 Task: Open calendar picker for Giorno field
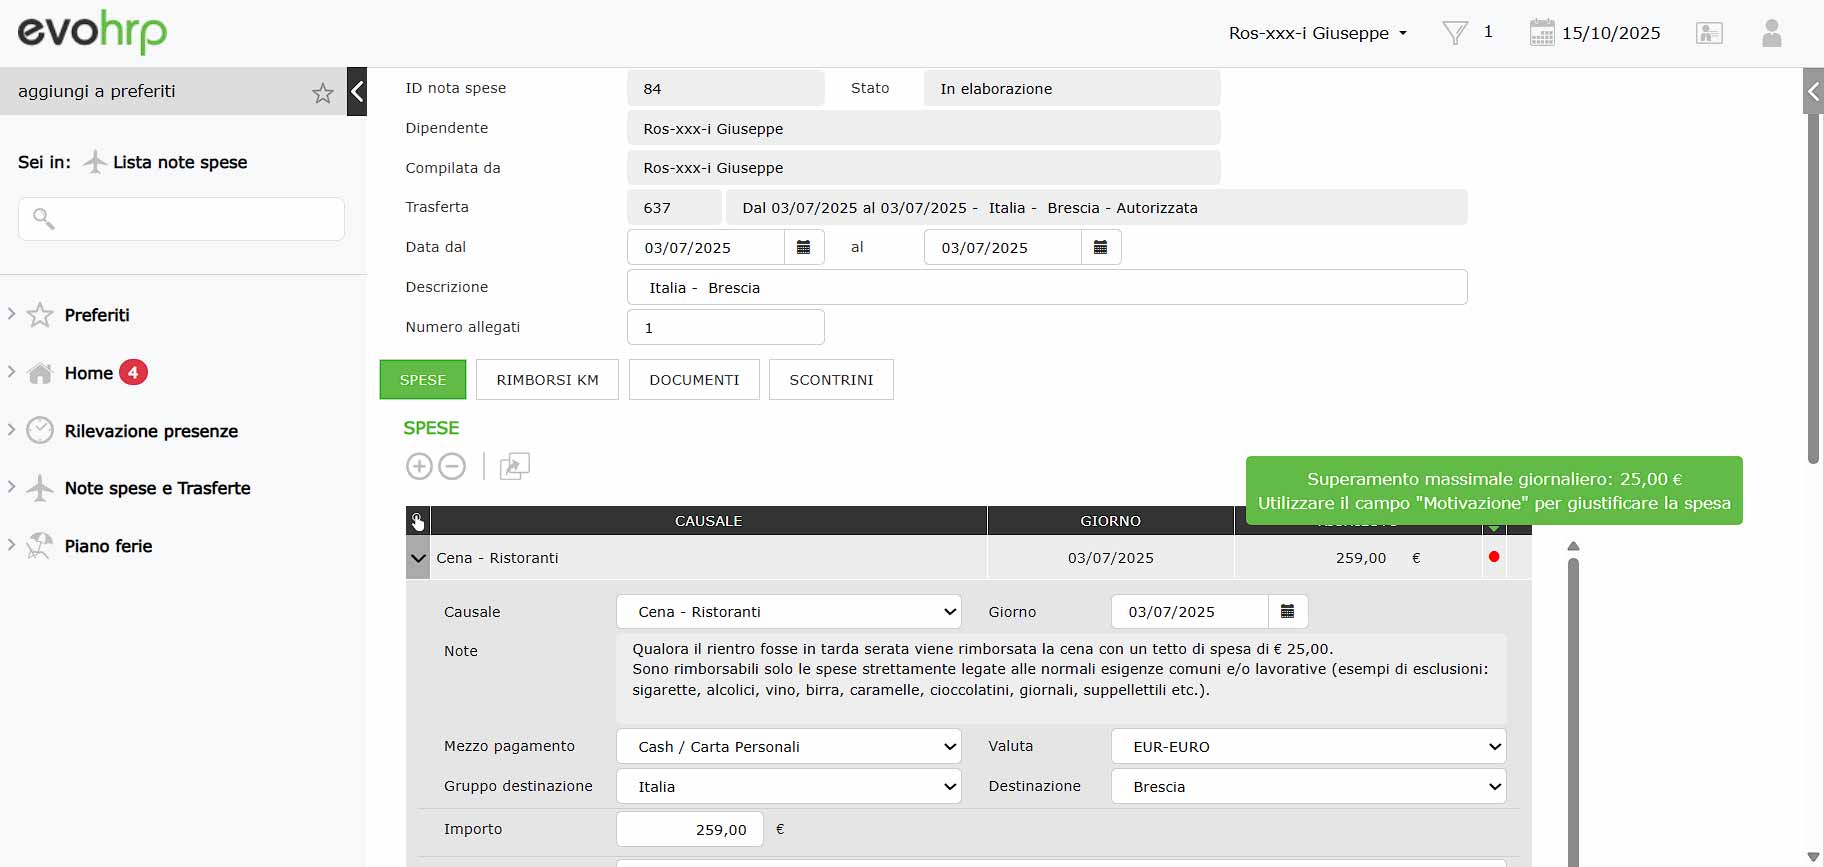point(1287,611)
